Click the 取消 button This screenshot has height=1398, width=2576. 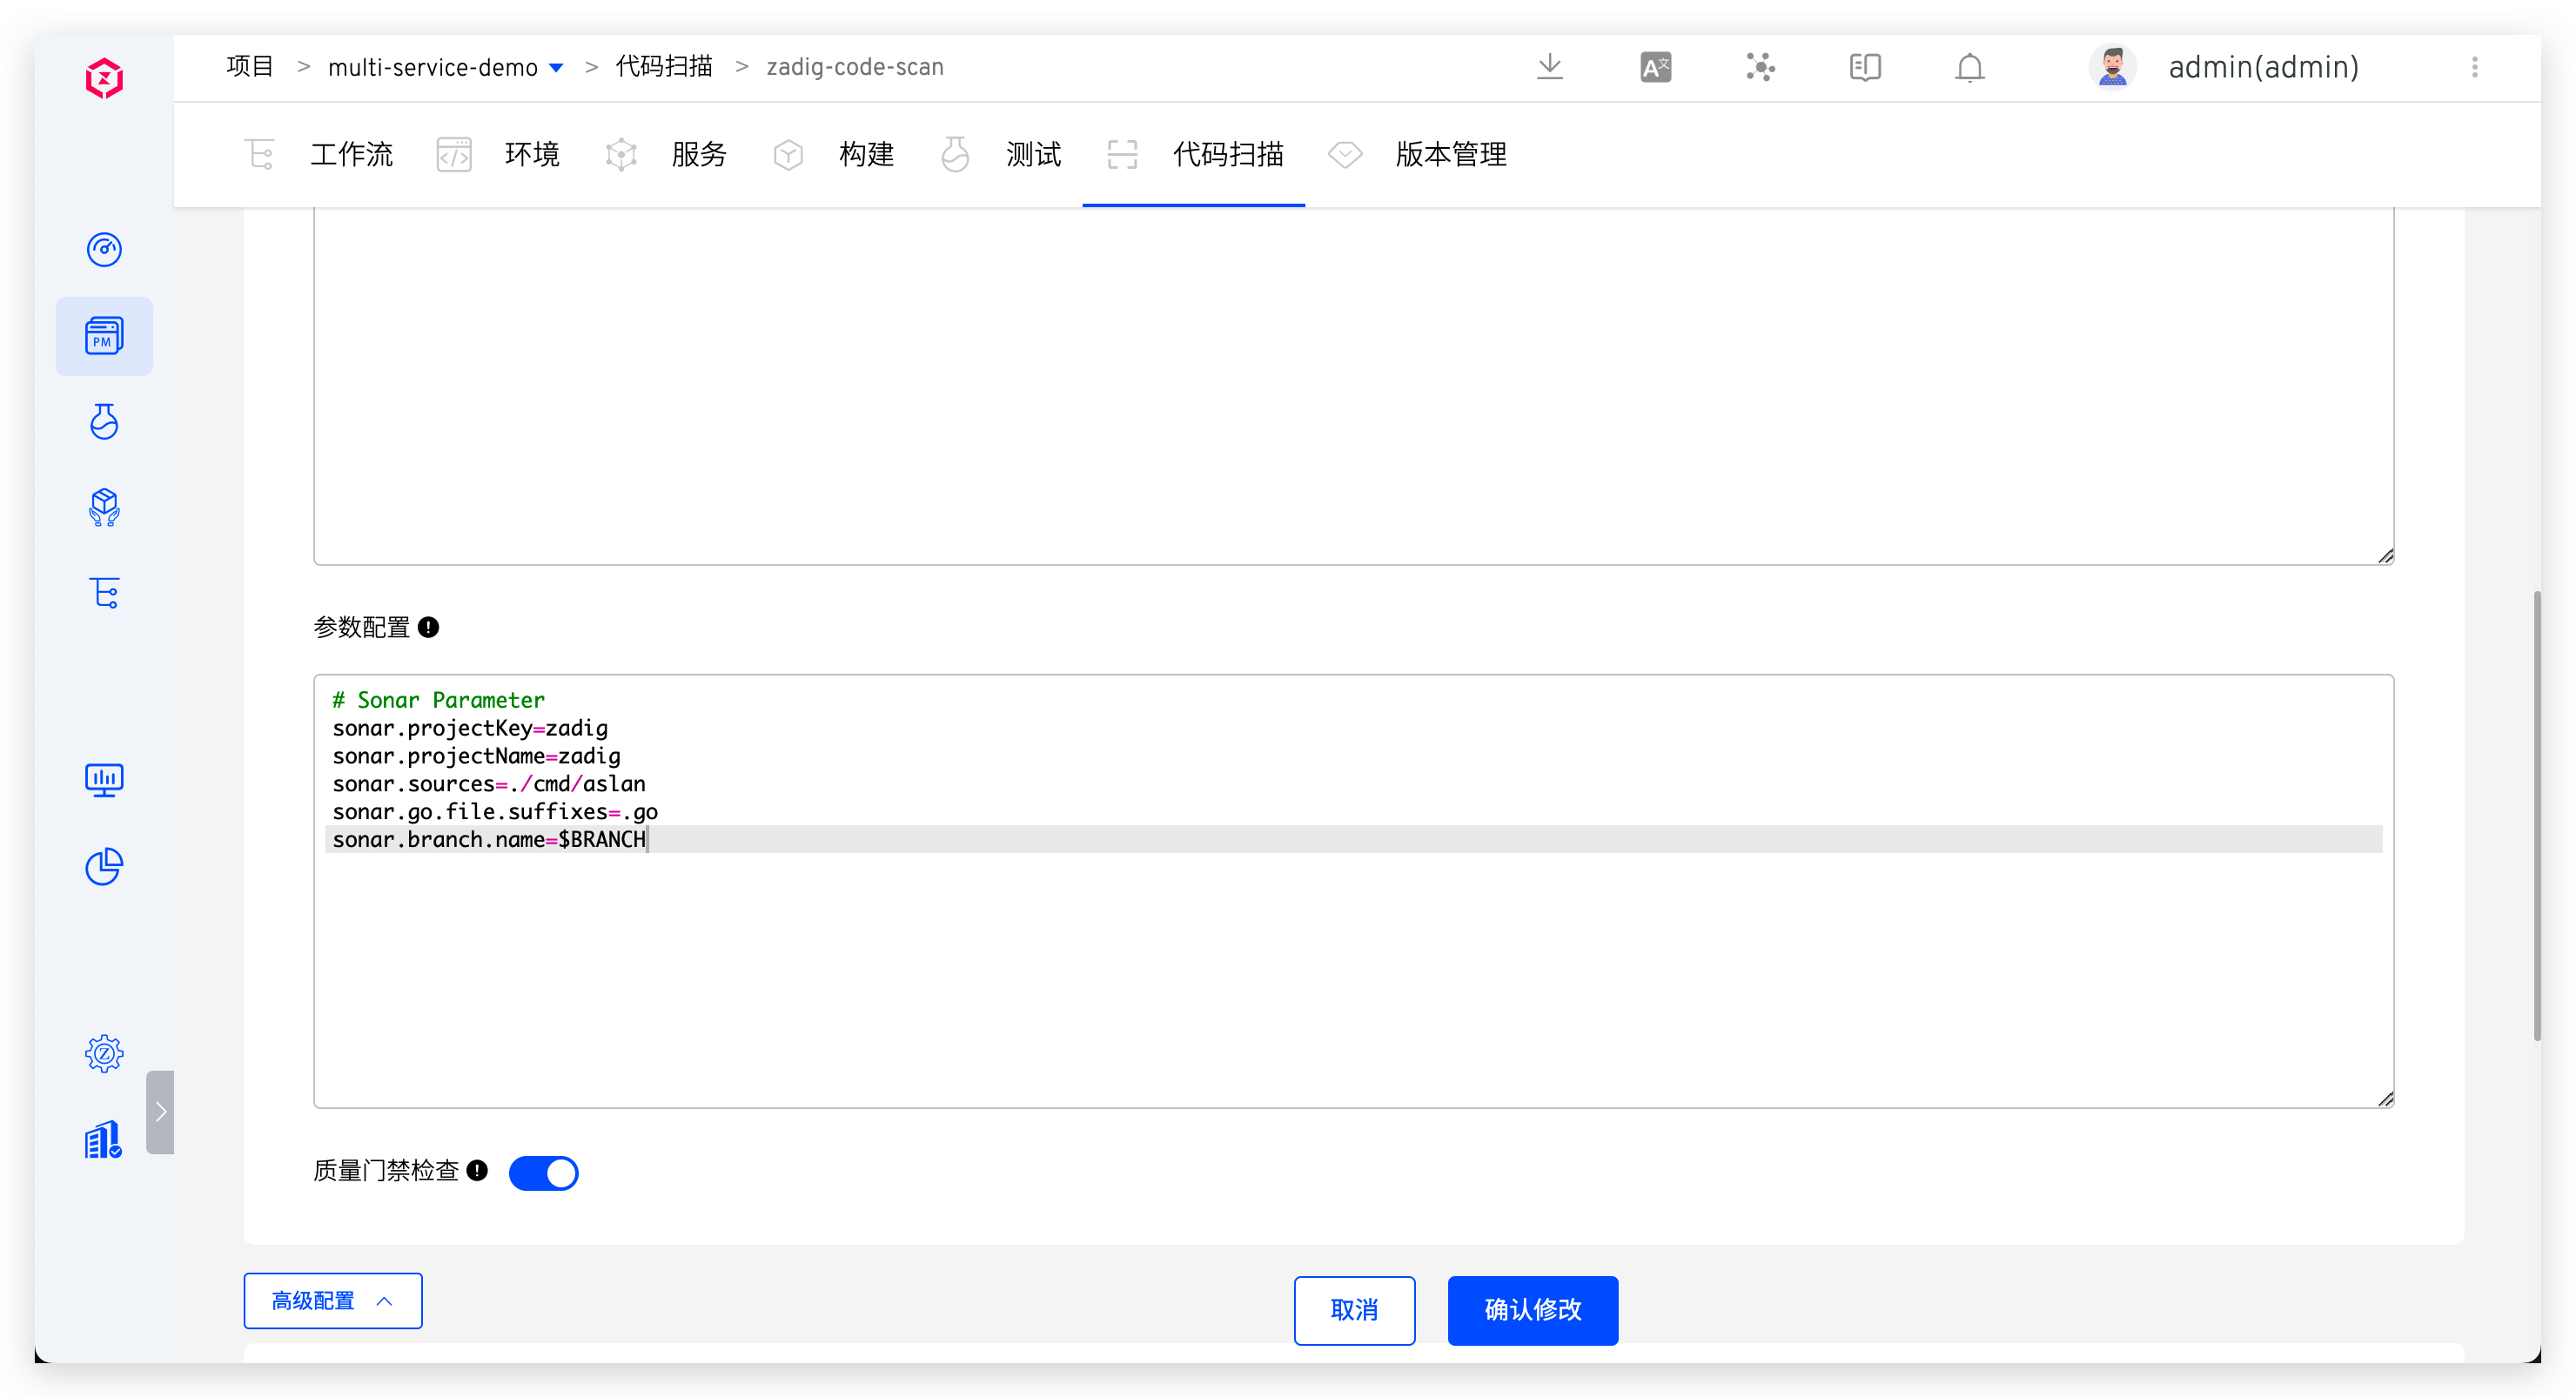[x=1354, y=1309]
